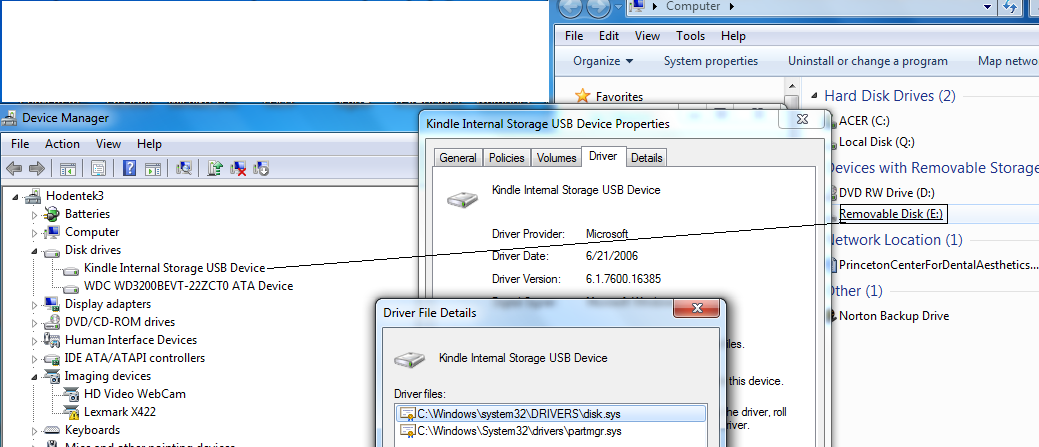This screenshot has width=1039, height=447.
Task: Open Device Manager Help menu
Action: [x=149, y=144]
